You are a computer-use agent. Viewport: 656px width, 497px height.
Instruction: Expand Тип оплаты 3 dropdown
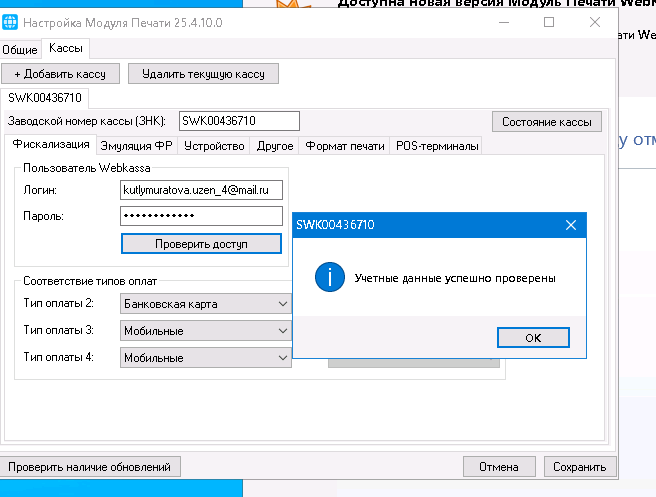pos(205,331)
